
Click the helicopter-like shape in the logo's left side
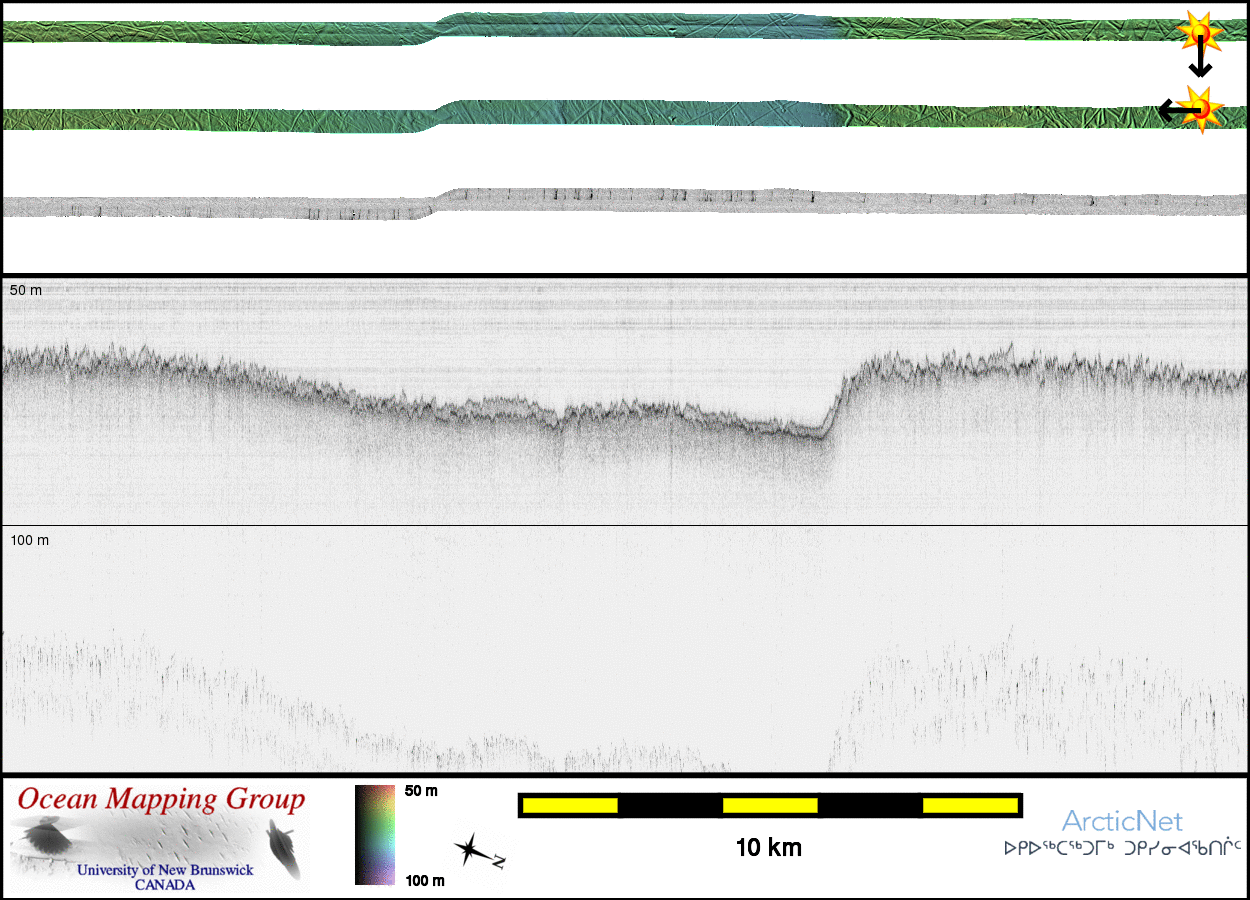coord(46,836)
